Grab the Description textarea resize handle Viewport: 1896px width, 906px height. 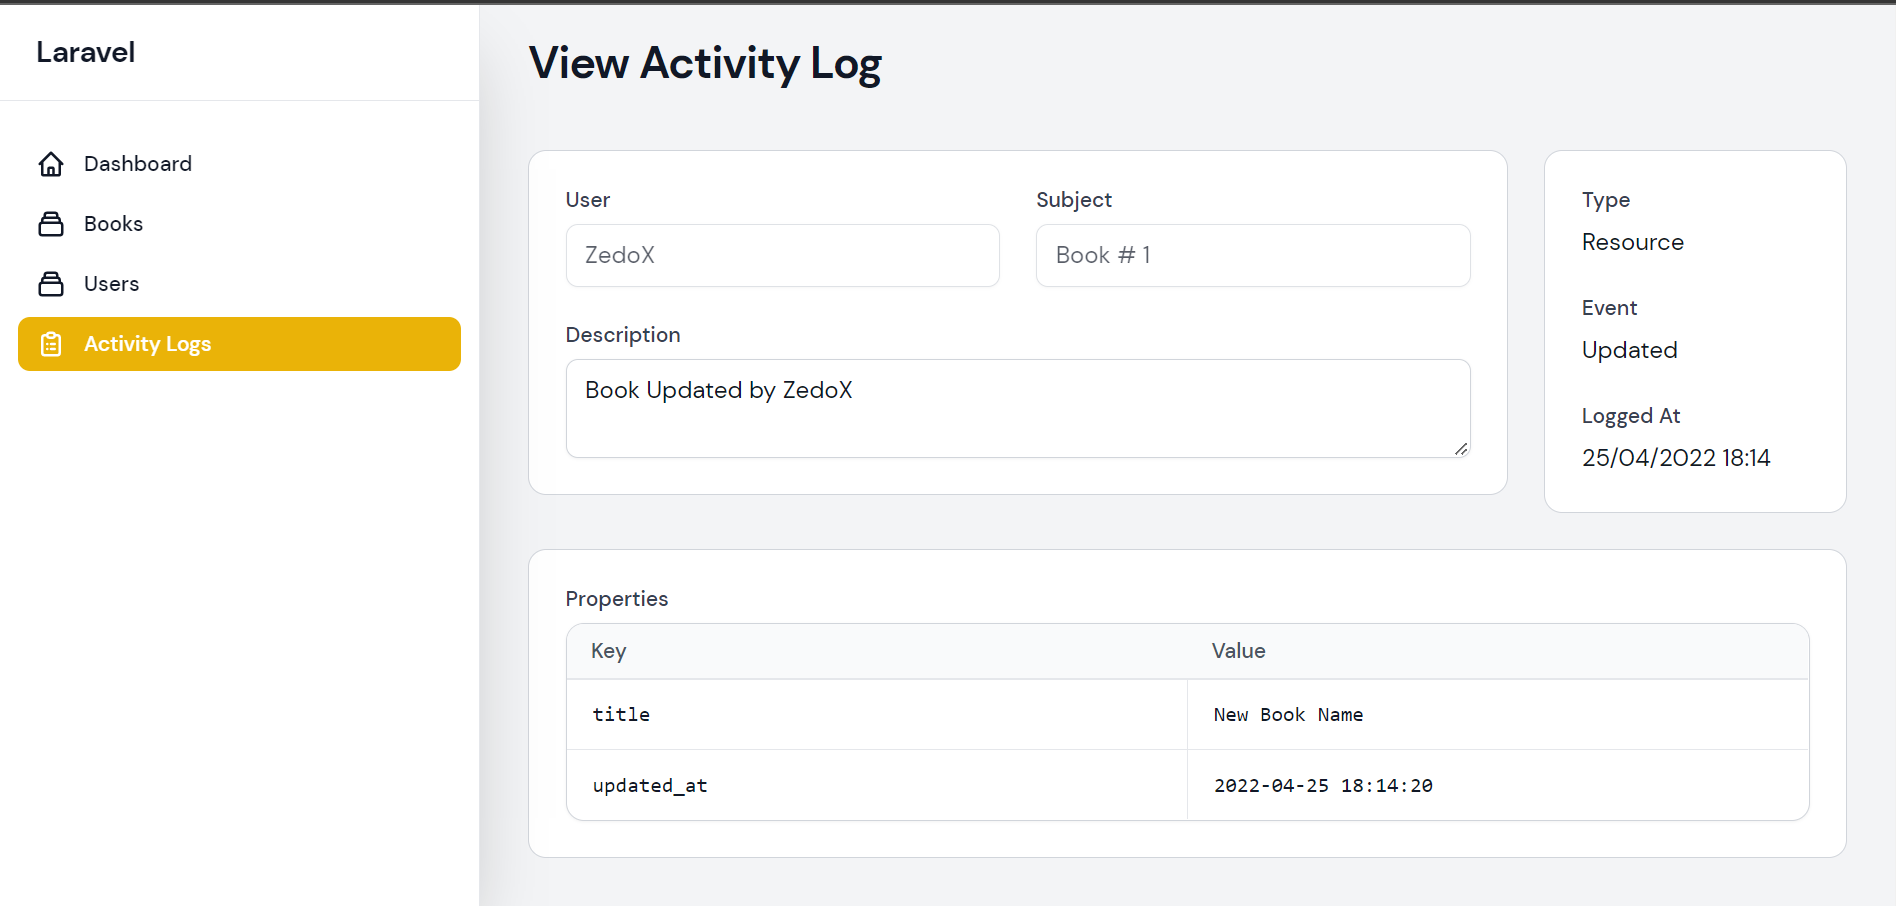[x=1461, y=449]
